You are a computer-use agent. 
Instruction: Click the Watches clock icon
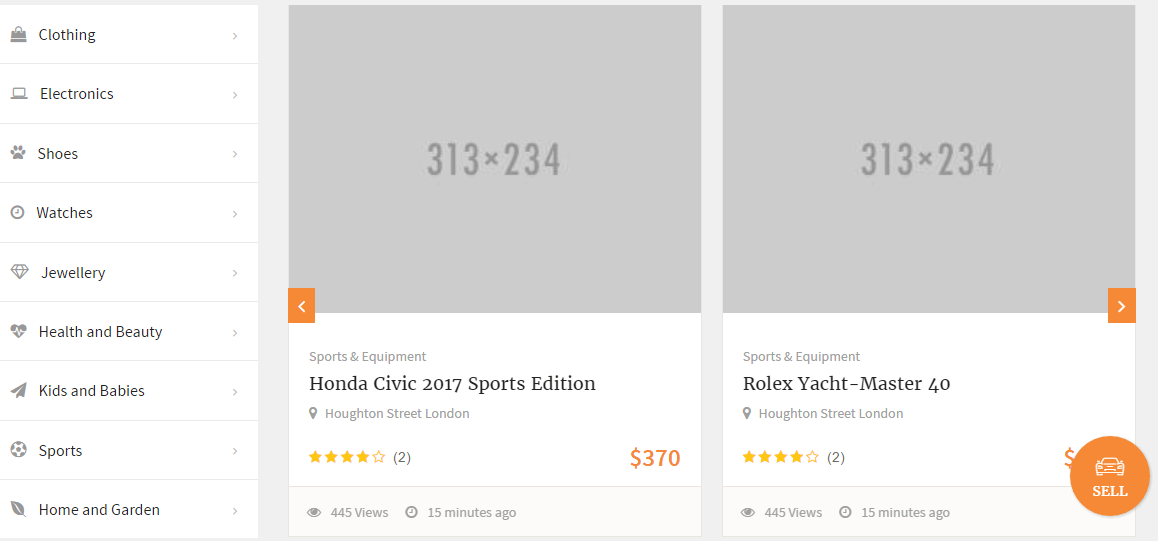[x=17, y=213]
